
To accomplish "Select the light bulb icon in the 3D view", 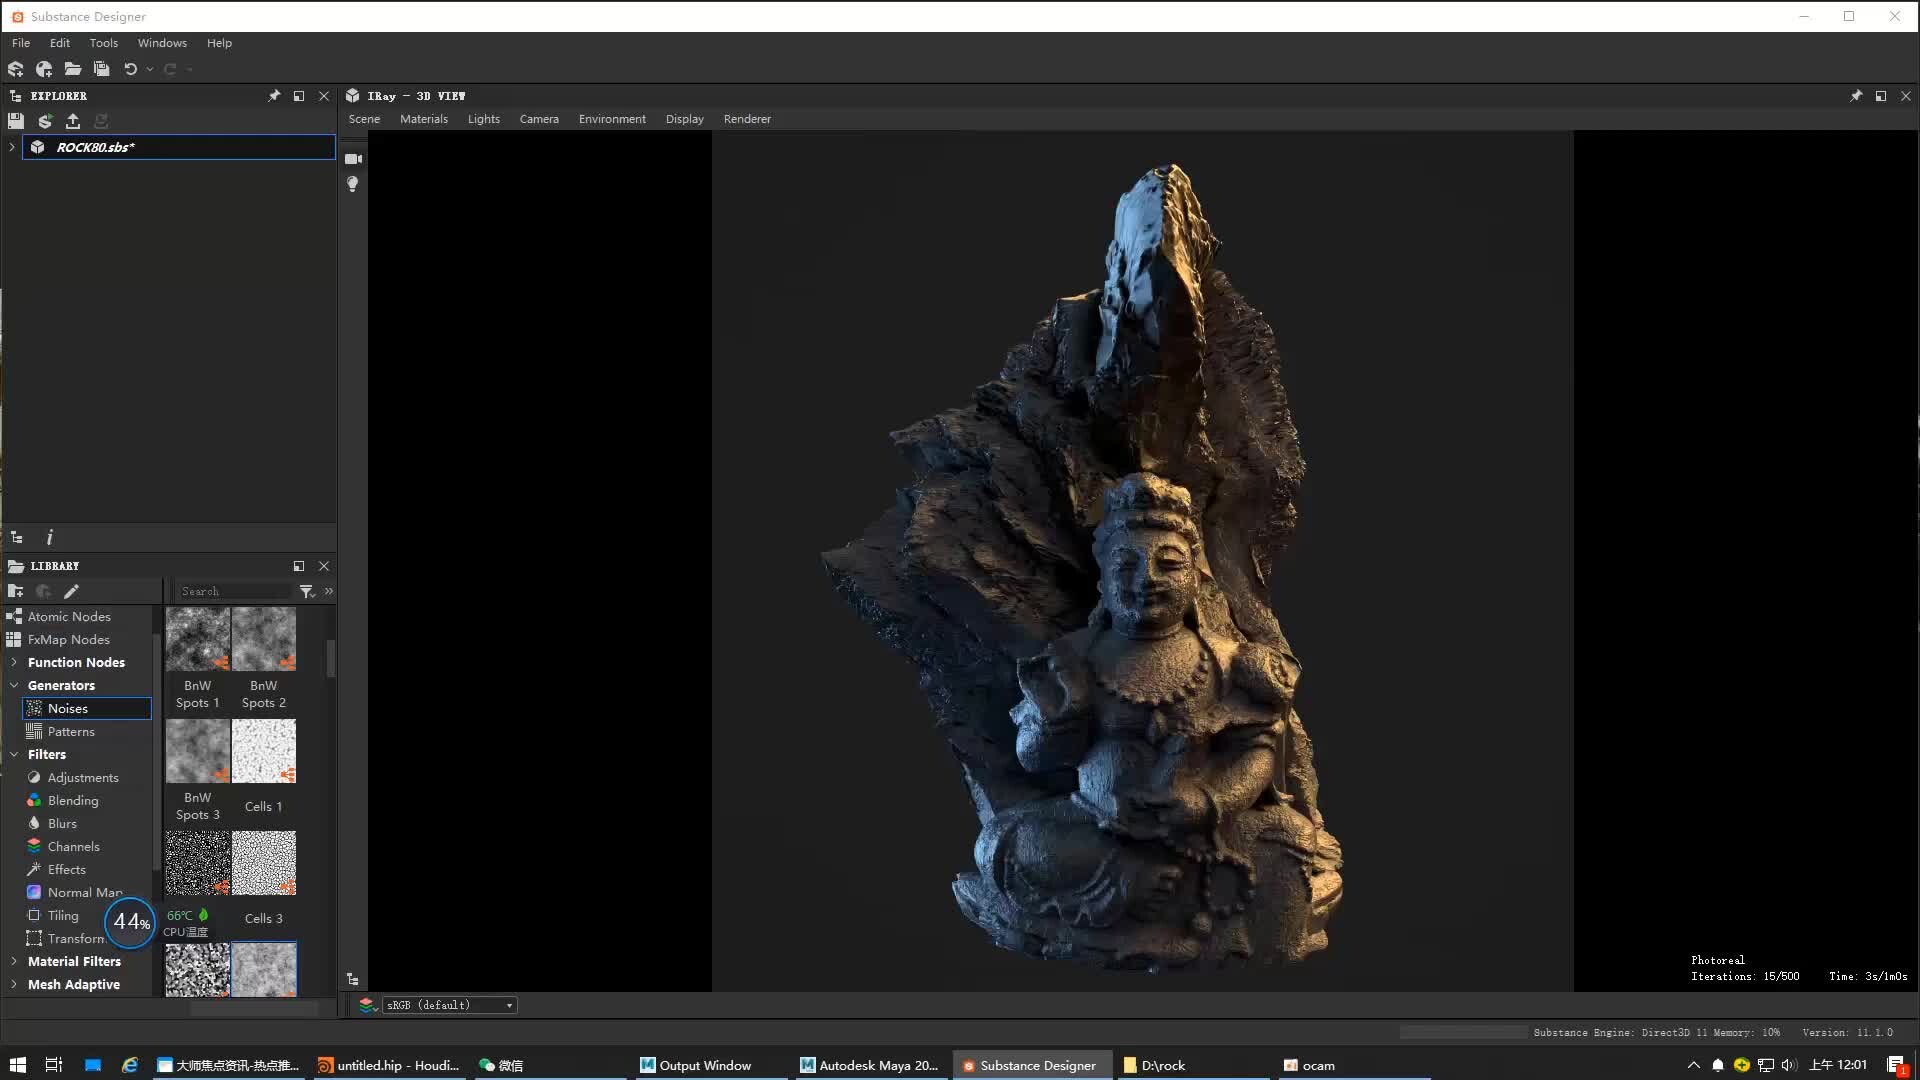I will pos(353,184).
